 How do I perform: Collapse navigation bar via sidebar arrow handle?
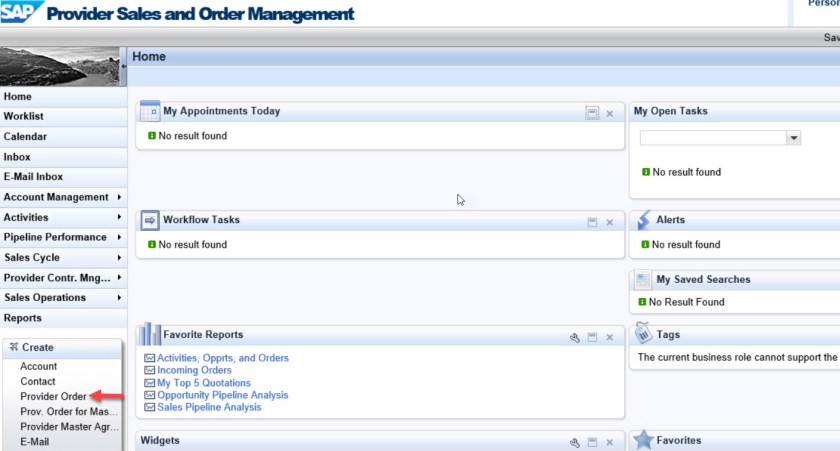124,66
